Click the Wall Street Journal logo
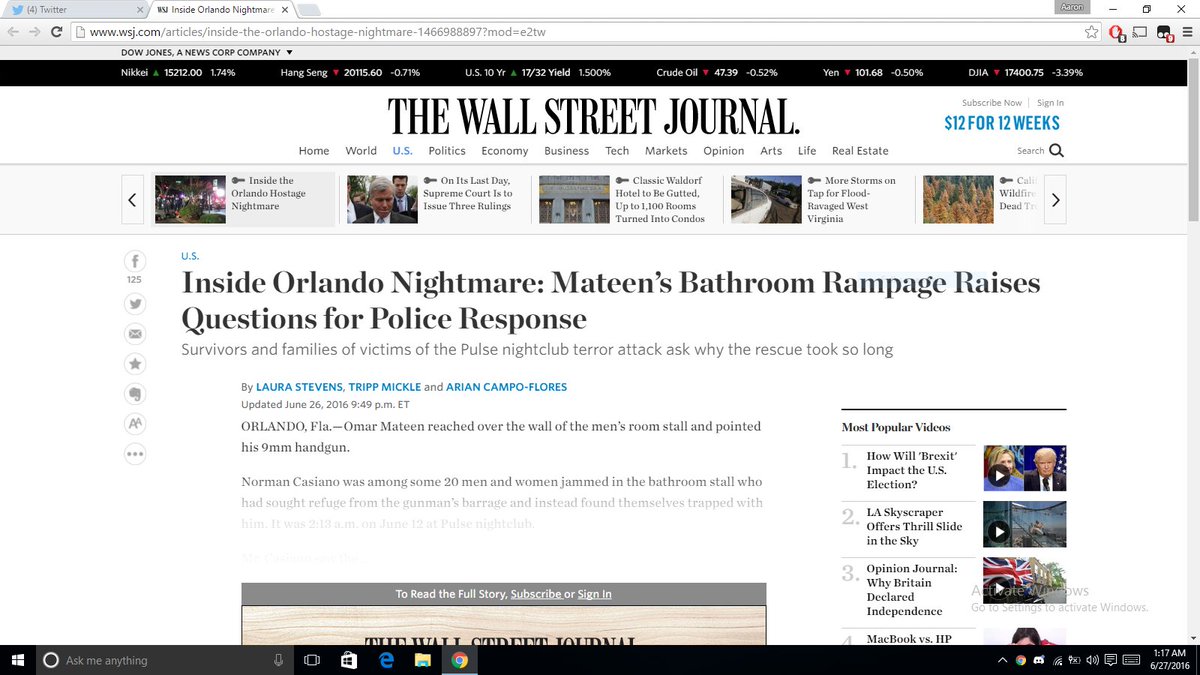Viewport: 1200px width, 675px height. (594, 117)
